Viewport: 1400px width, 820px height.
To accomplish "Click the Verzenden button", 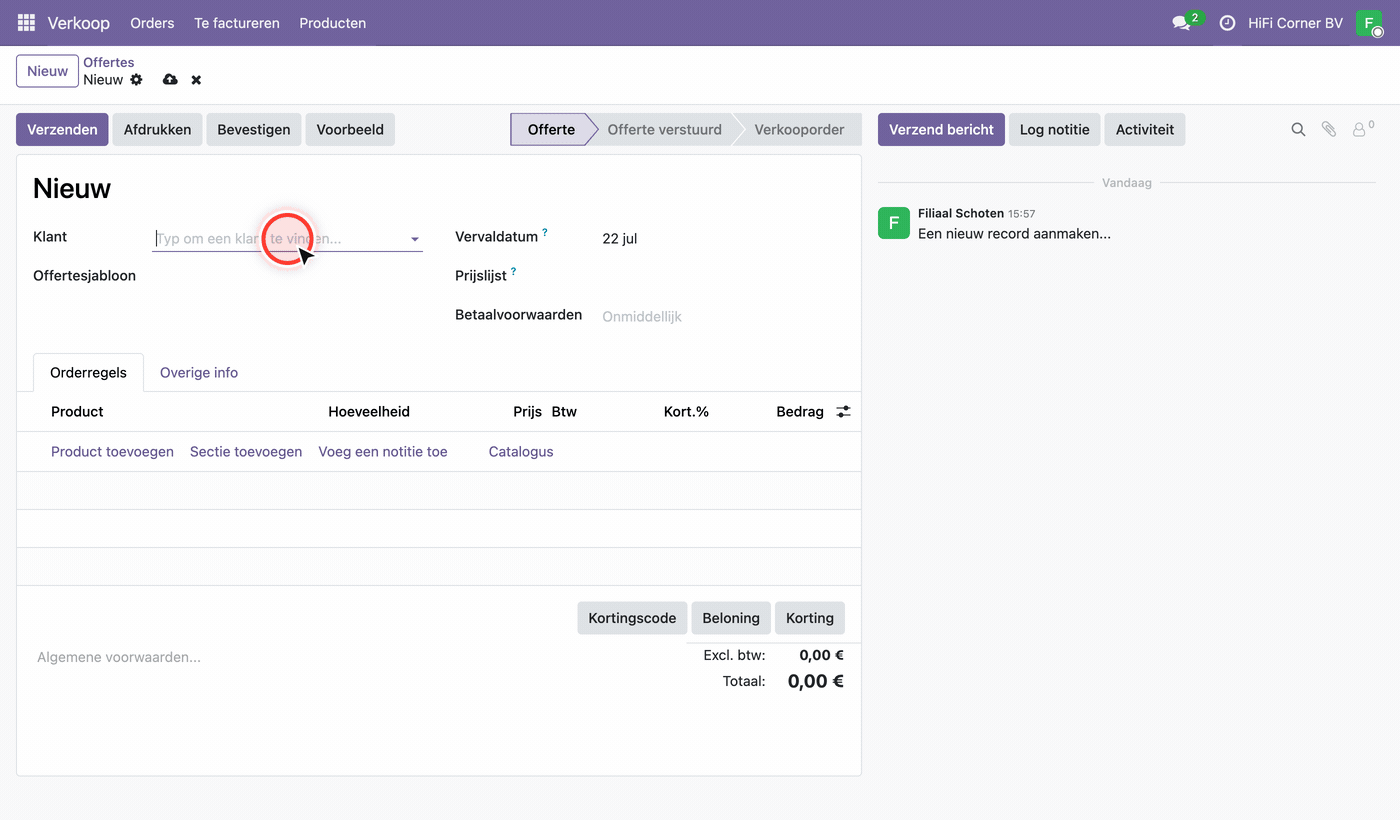I will (62, 129).
